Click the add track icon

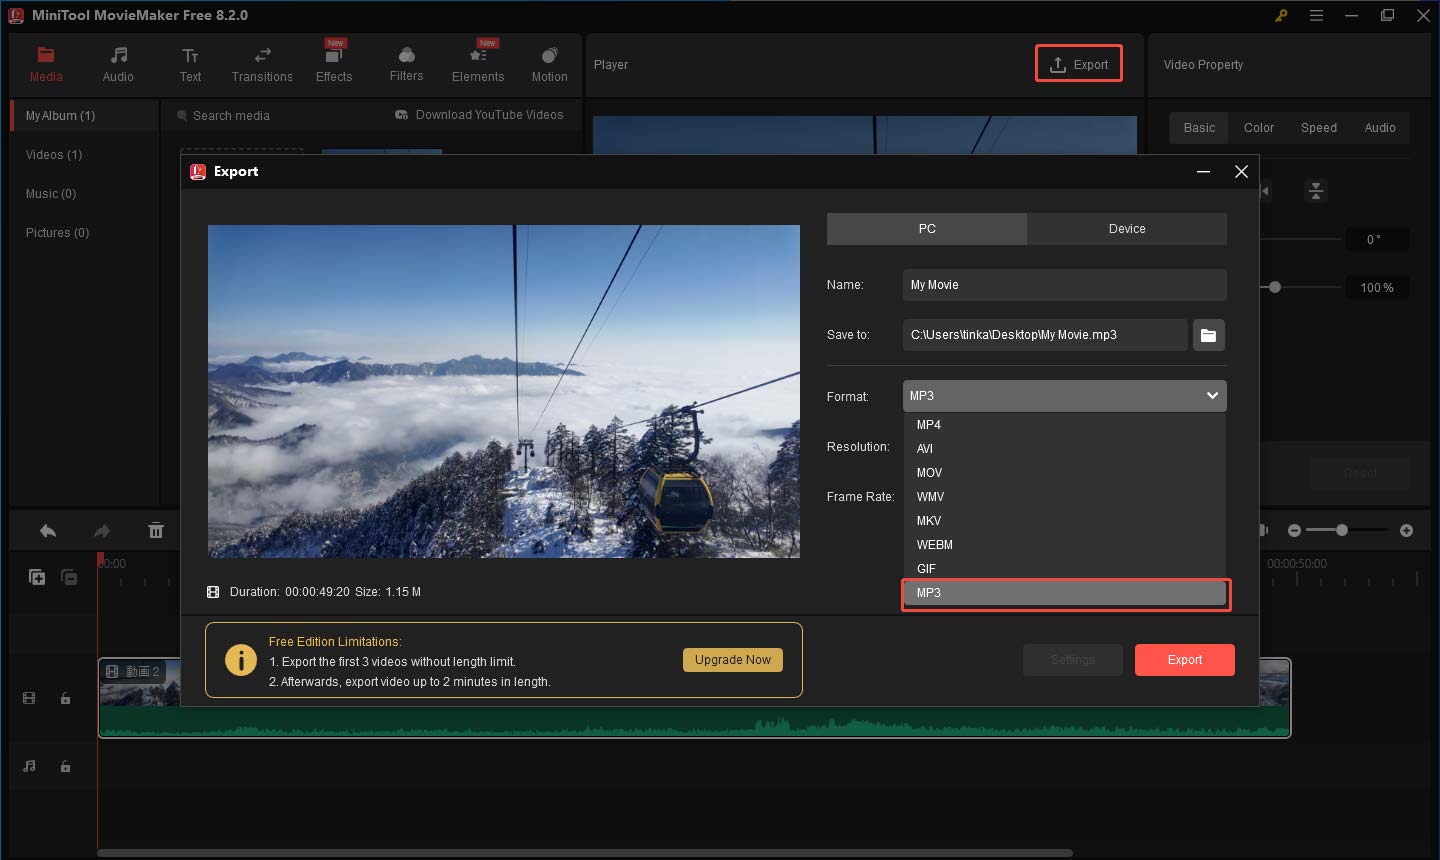click(x=37, y=577)
